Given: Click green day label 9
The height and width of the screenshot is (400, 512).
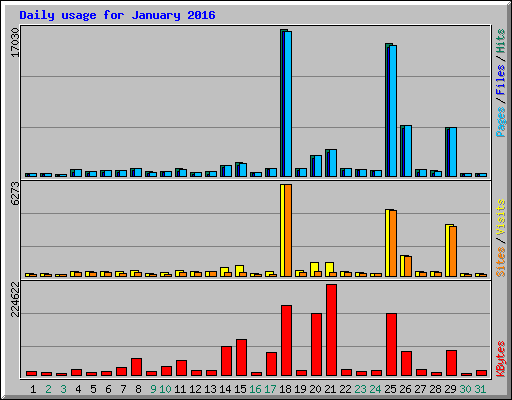Looking at the screenshot, I should (x=153, y=389).
